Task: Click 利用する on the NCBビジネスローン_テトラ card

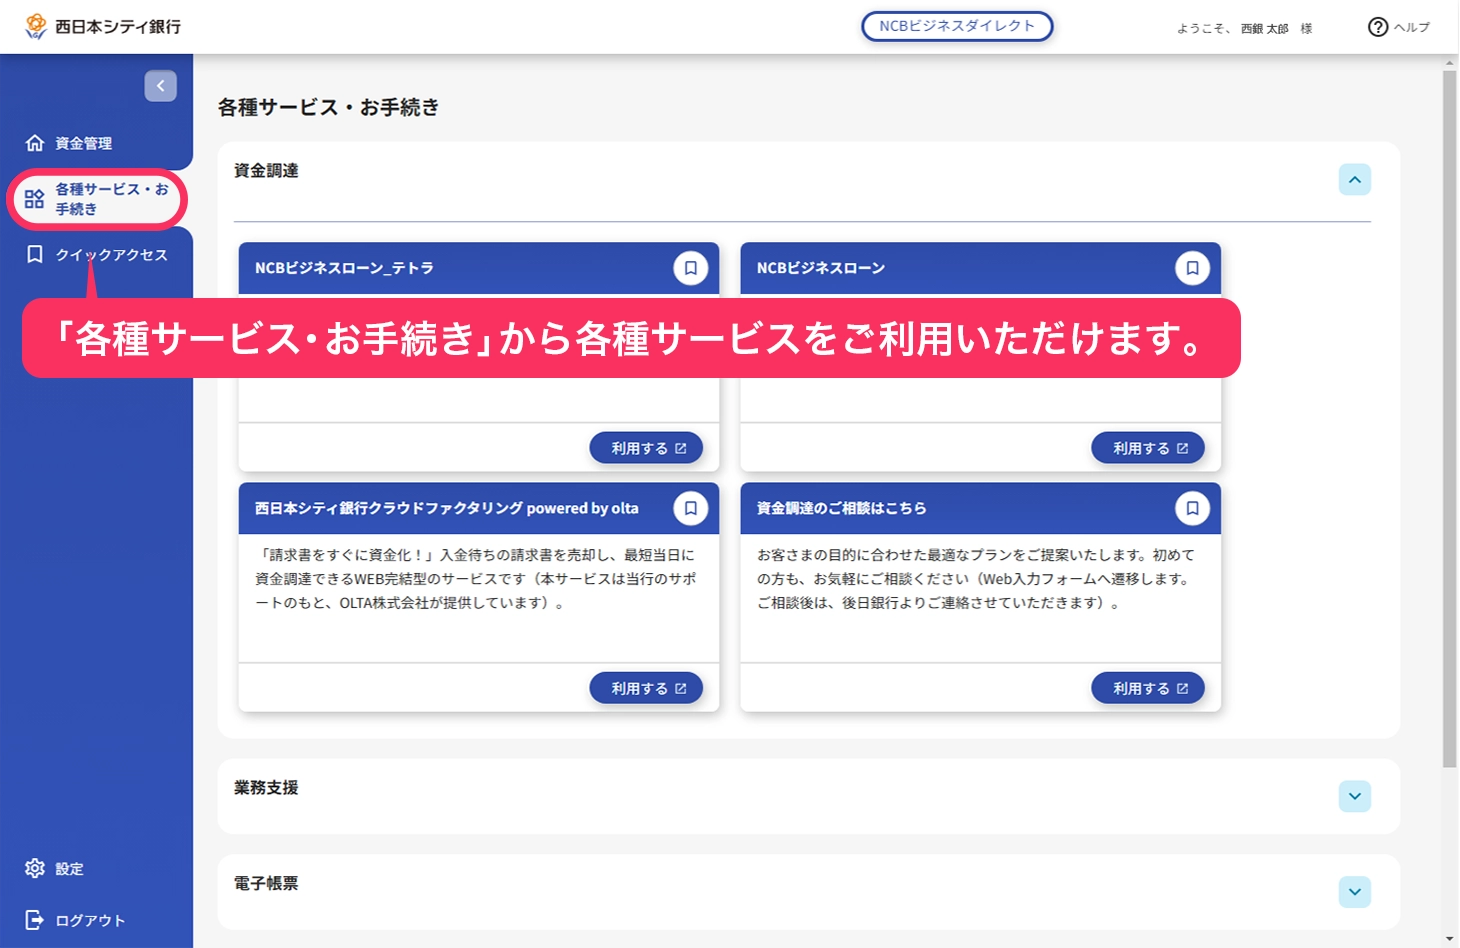Action: pos(646,448)
